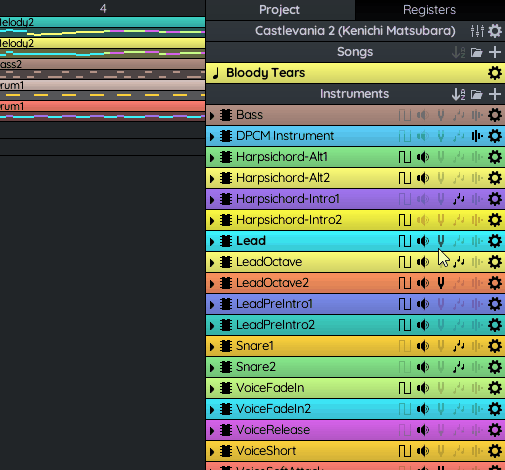Expand the LeadOctave instrument
This screenshot has height=470, width=505.
pyautogui.click(x=212, y=262)
